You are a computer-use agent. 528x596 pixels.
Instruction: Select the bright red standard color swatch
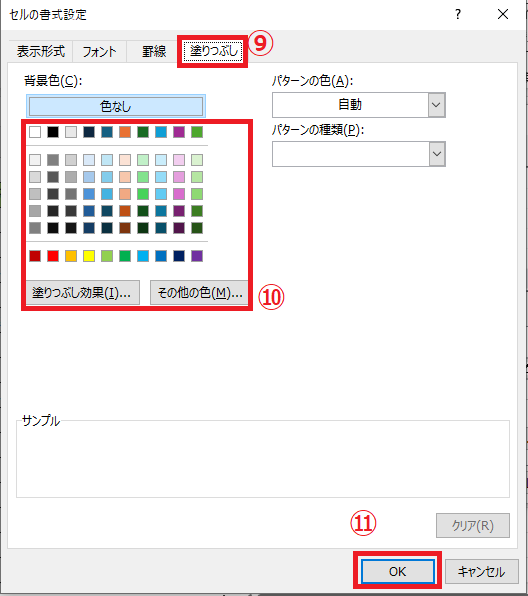pos(53,256)
